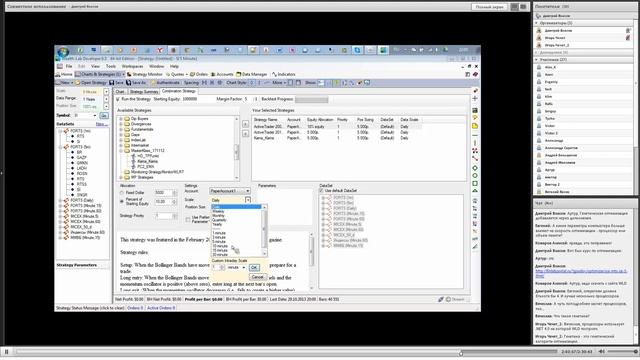Select the Fixed Dollar radio button
640x360 pixels.
(122, 193)
